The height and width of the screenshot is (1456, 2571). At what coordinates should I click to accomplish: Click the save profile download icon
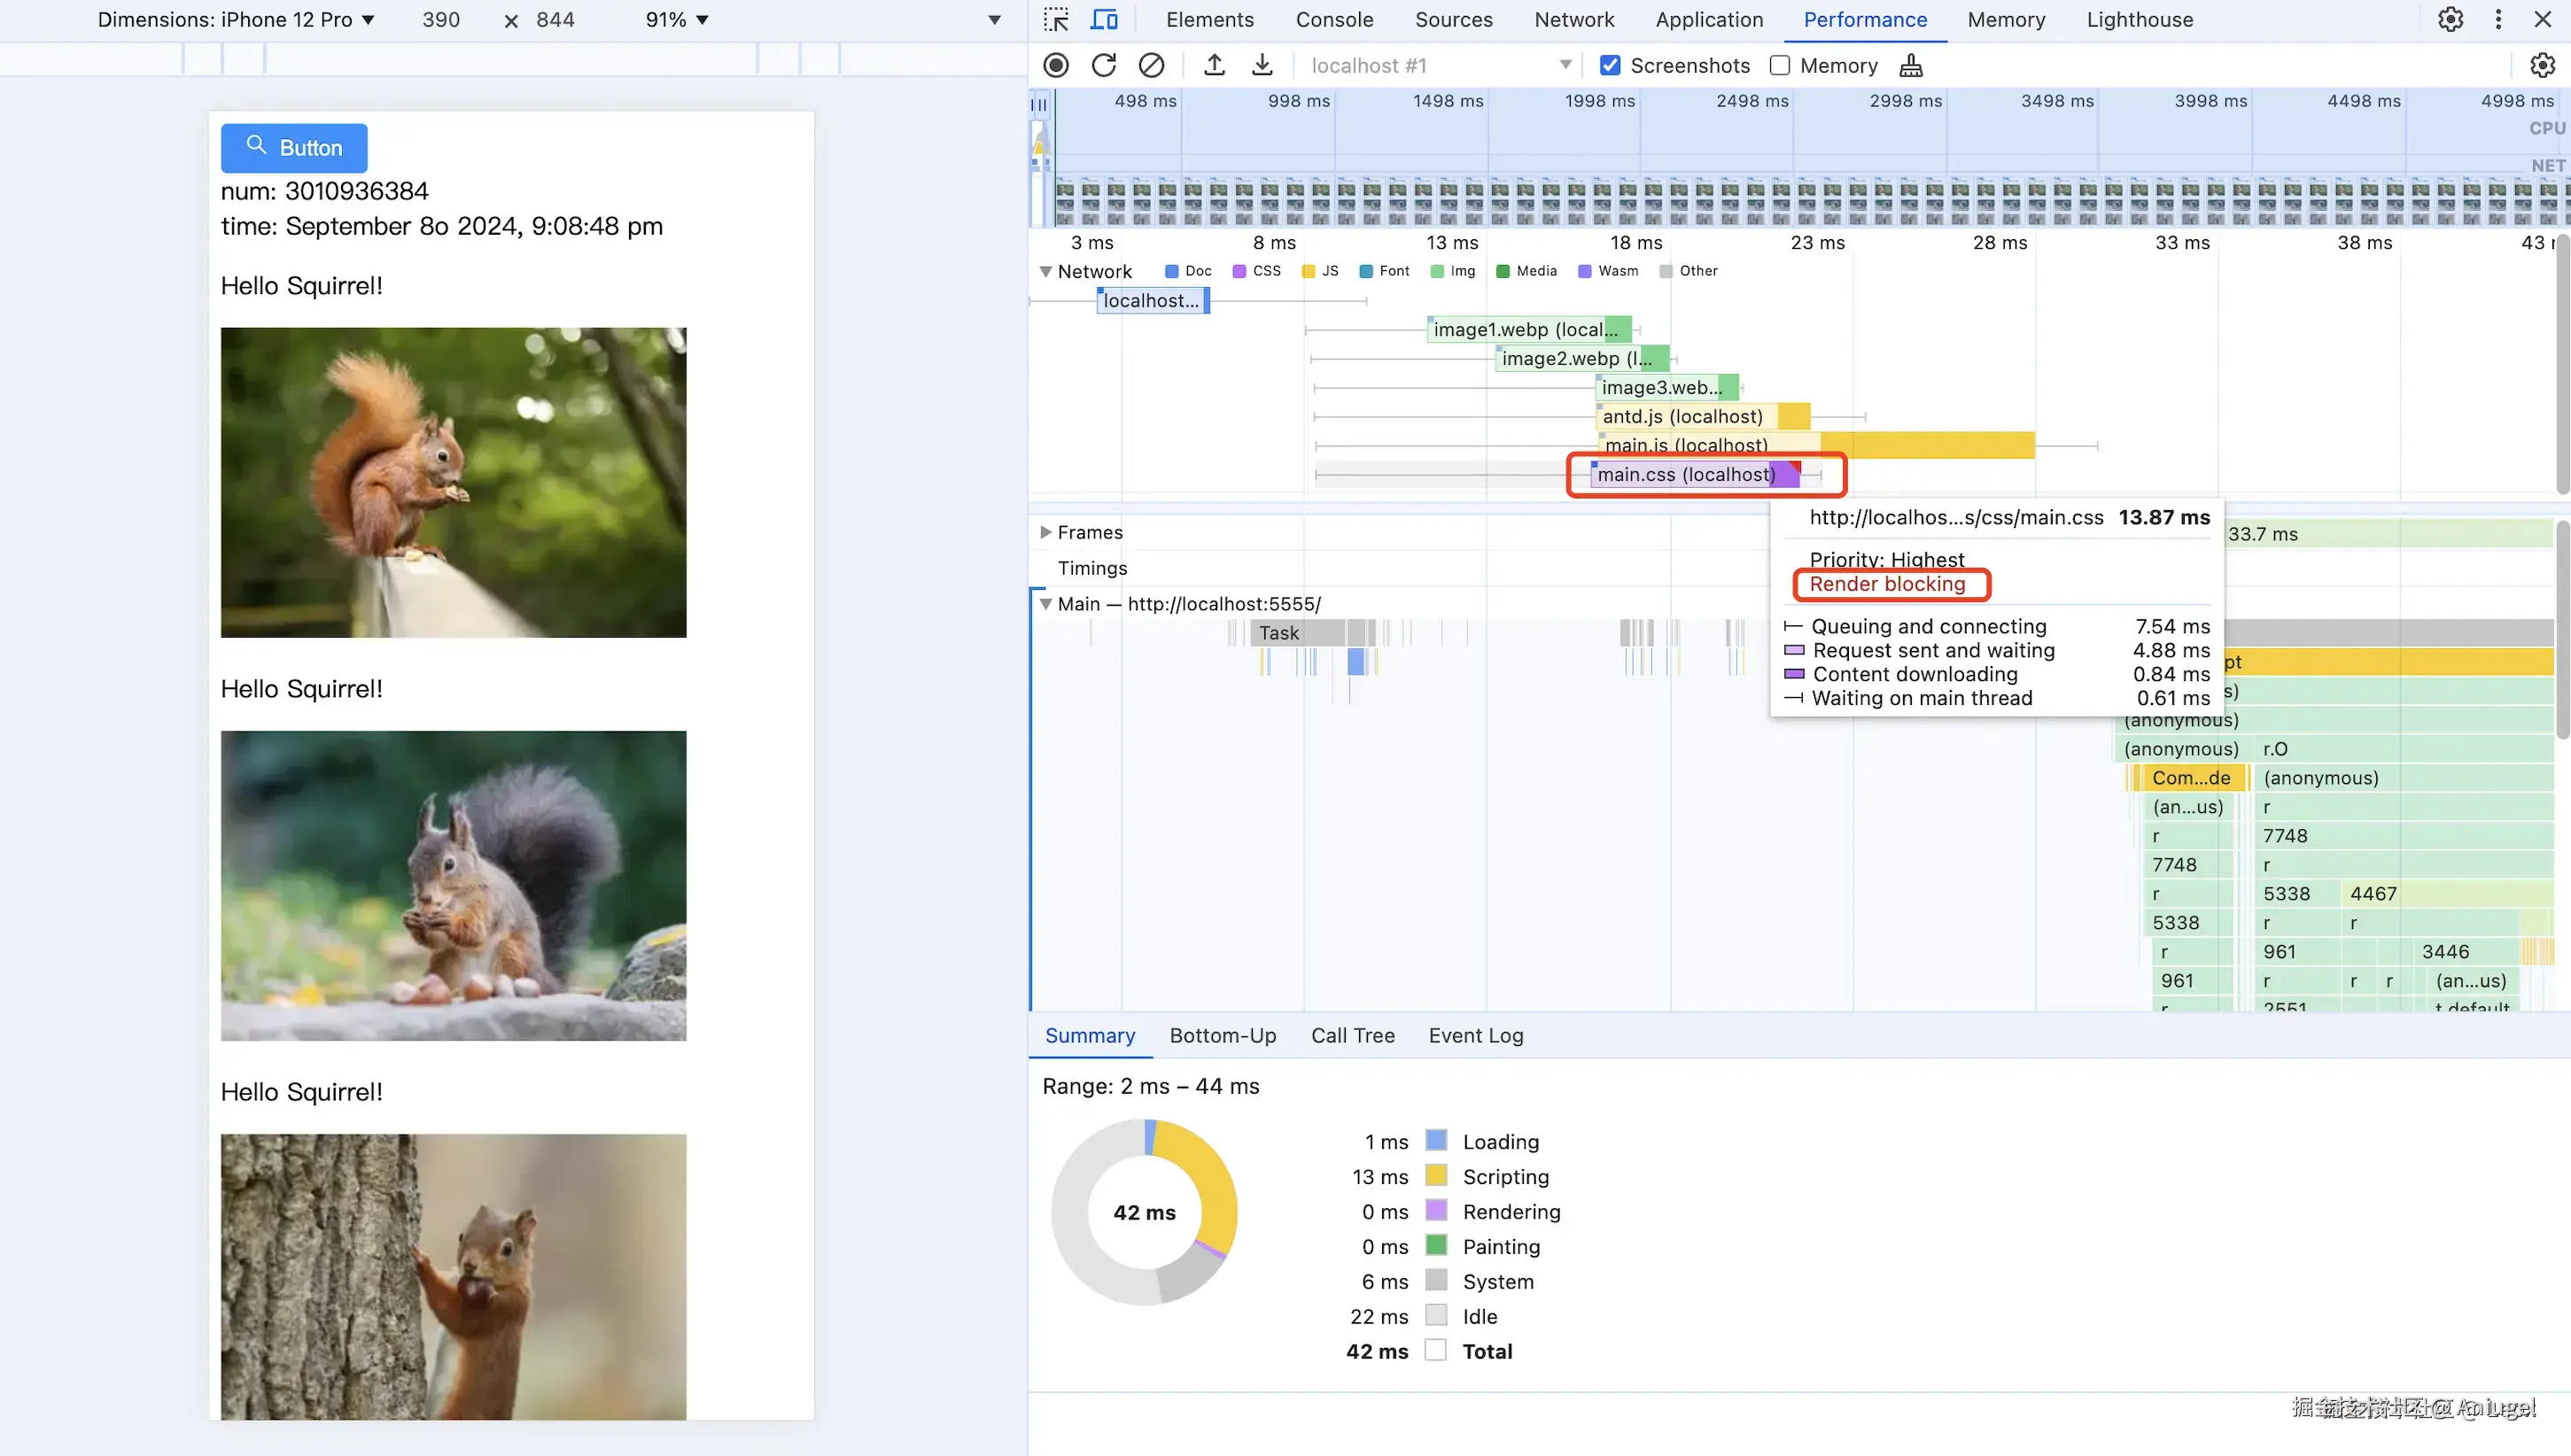(x=1262, y=65)
